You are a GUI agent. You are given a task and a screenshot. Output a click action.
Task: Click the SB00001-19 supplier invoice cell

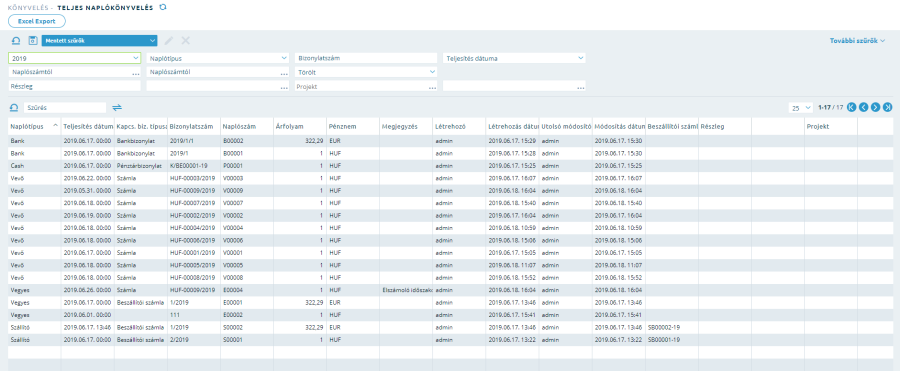pyautogui.click(x=672, y=339)
